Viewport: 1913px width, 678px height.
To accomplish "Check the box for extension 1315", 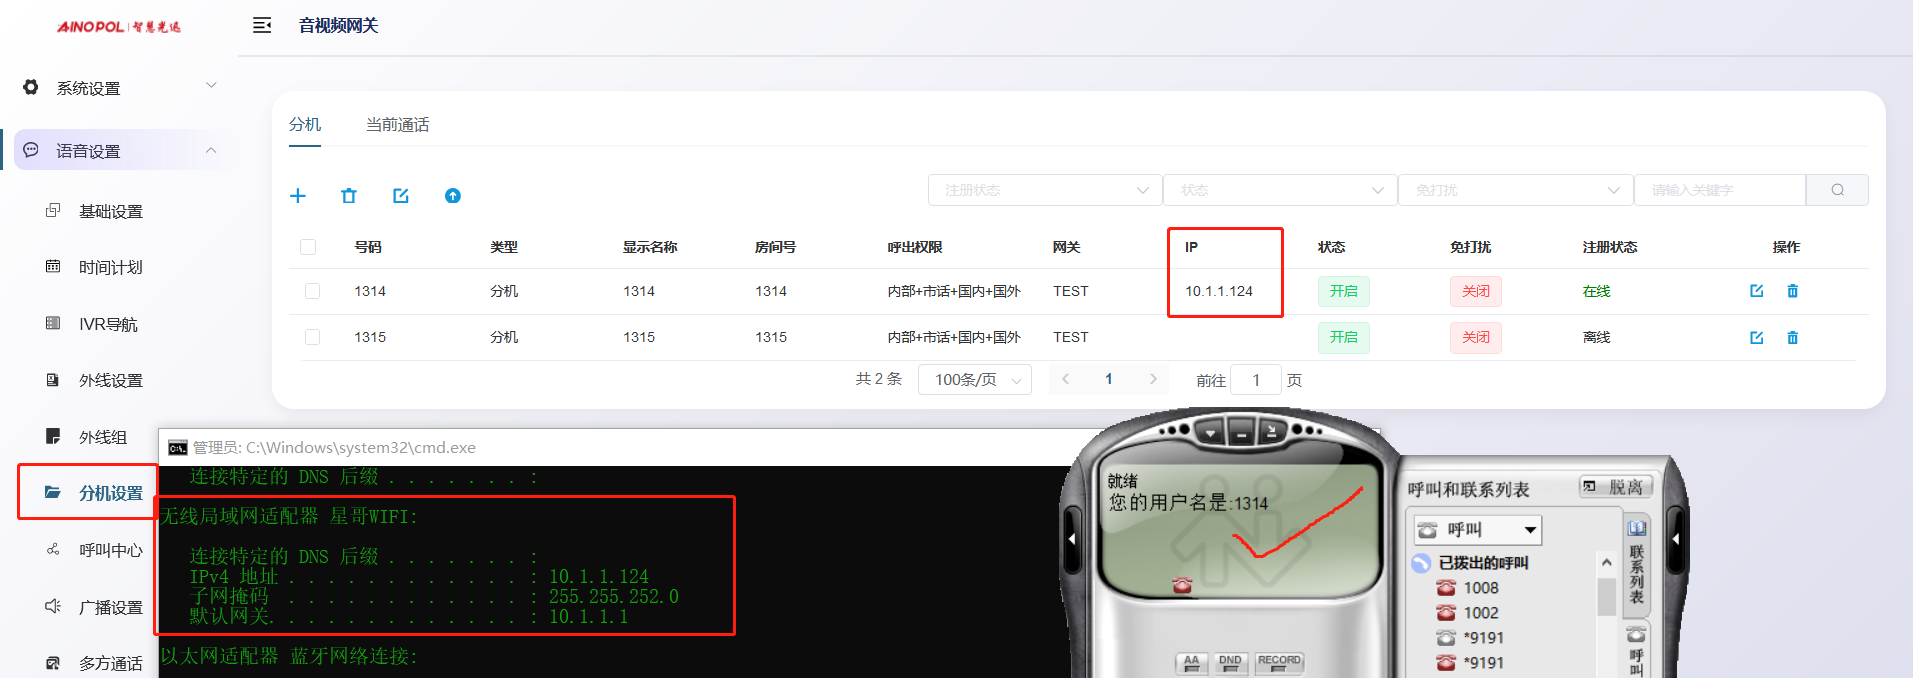I will tap(312, 338).
